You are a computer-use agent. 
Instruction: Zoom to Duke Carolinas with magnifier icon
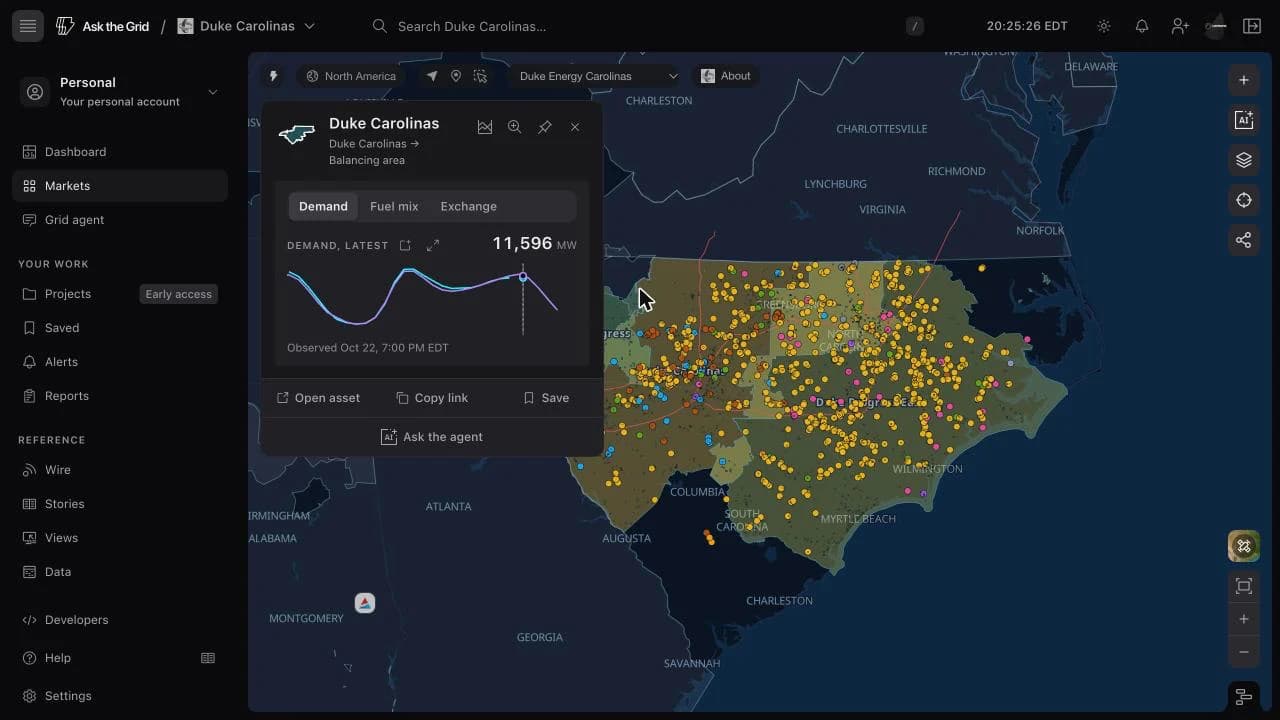[514, 127]
